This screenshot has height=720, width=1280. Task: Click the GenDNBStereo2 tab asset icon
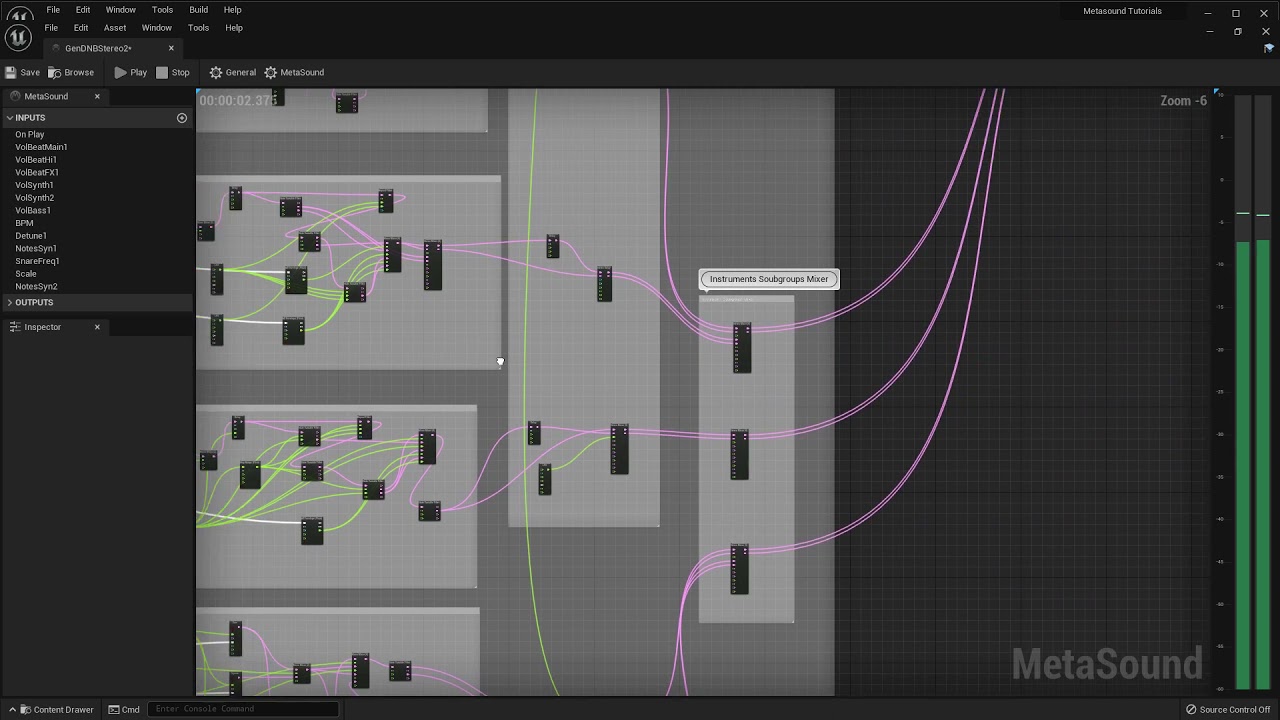(58, 48)
